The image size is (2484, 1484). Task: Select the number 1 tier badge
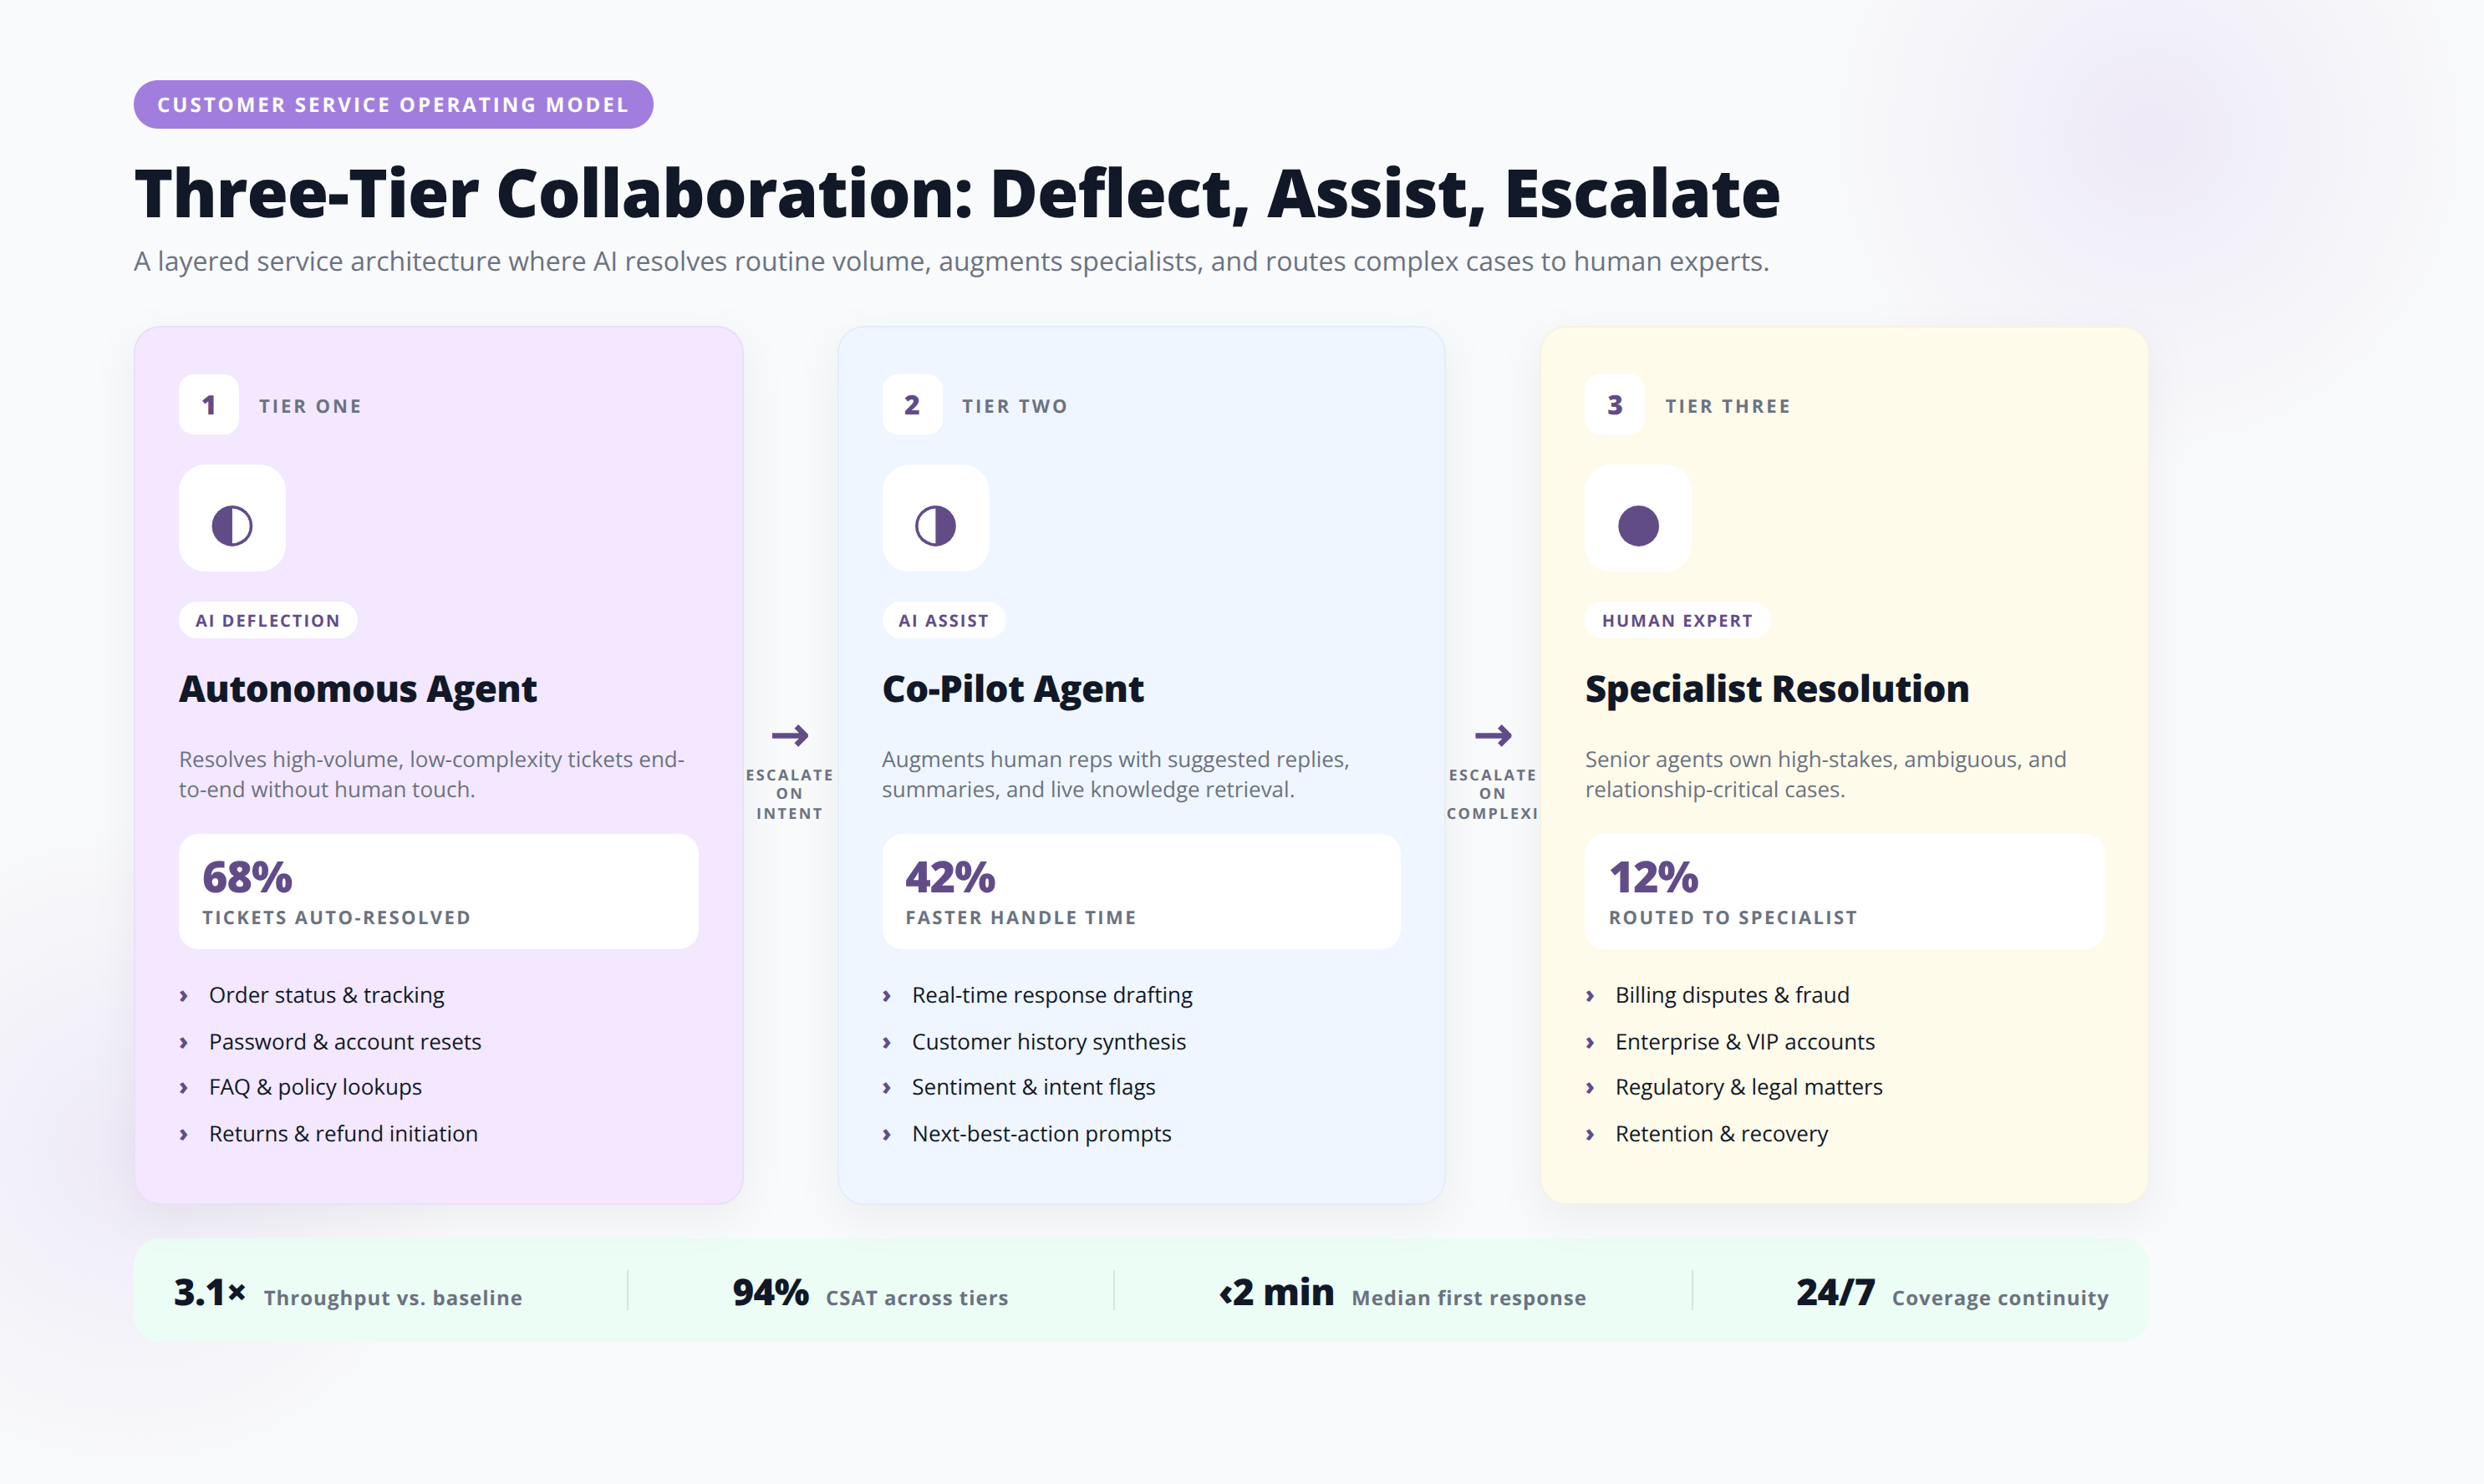209,404
